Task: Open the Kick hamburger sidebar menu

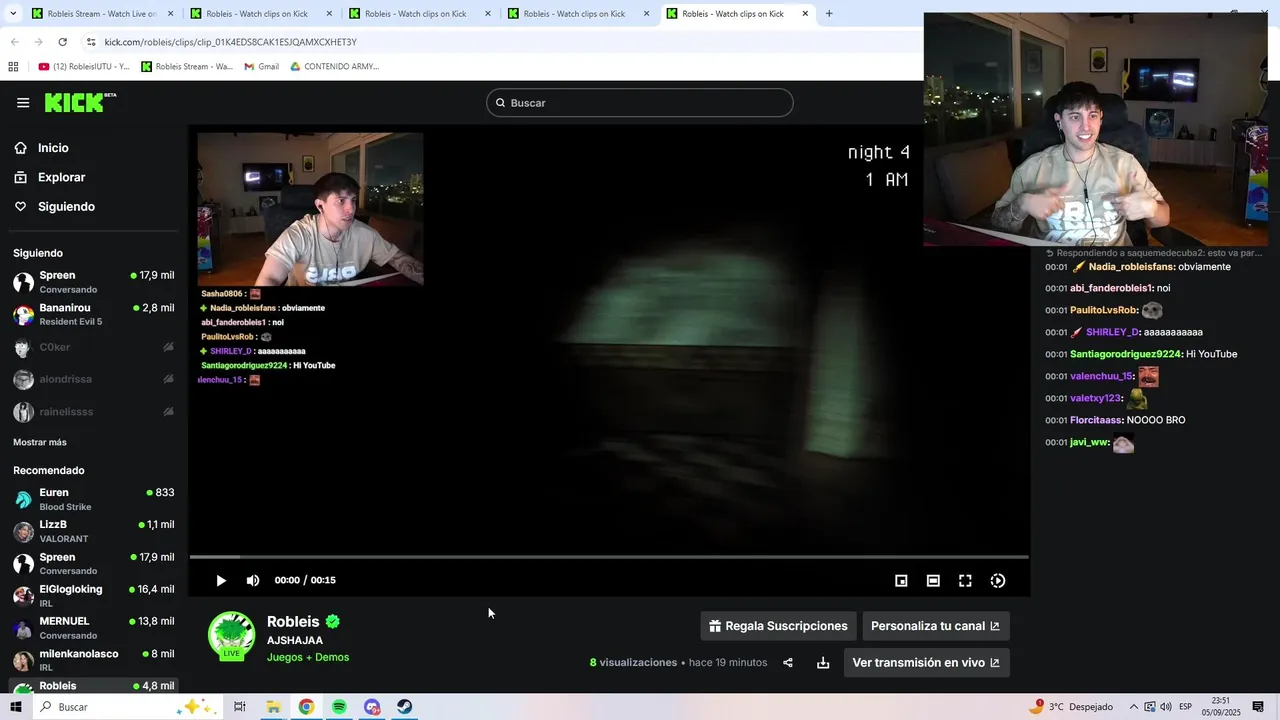Action: coord(23,102)
